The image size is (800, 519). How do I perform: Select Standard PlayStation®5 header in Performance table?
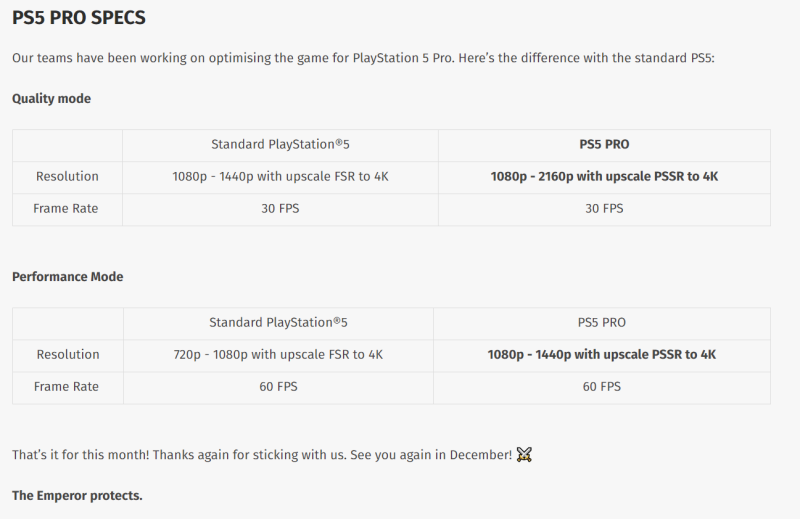click(x=278, y=322)
